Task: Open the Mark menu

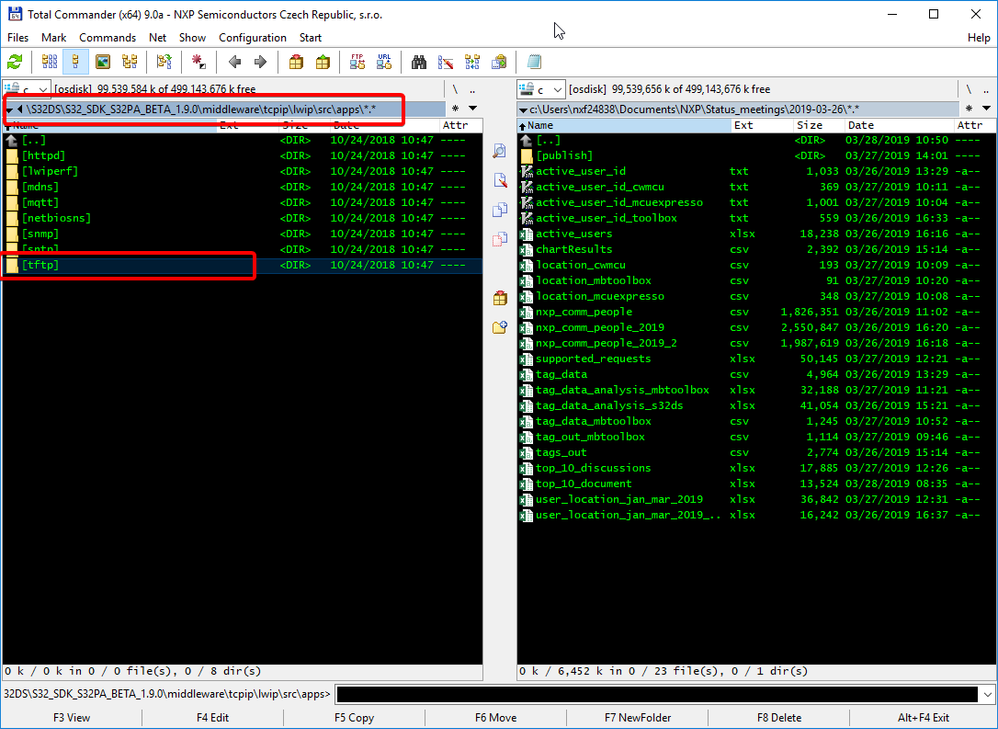Action: (53, 38)
